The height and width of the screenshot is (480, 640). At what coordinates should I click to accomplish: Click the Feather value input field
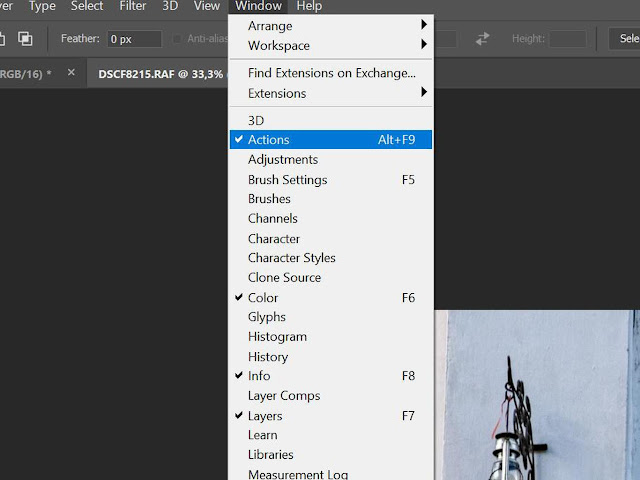coord(134,39)
